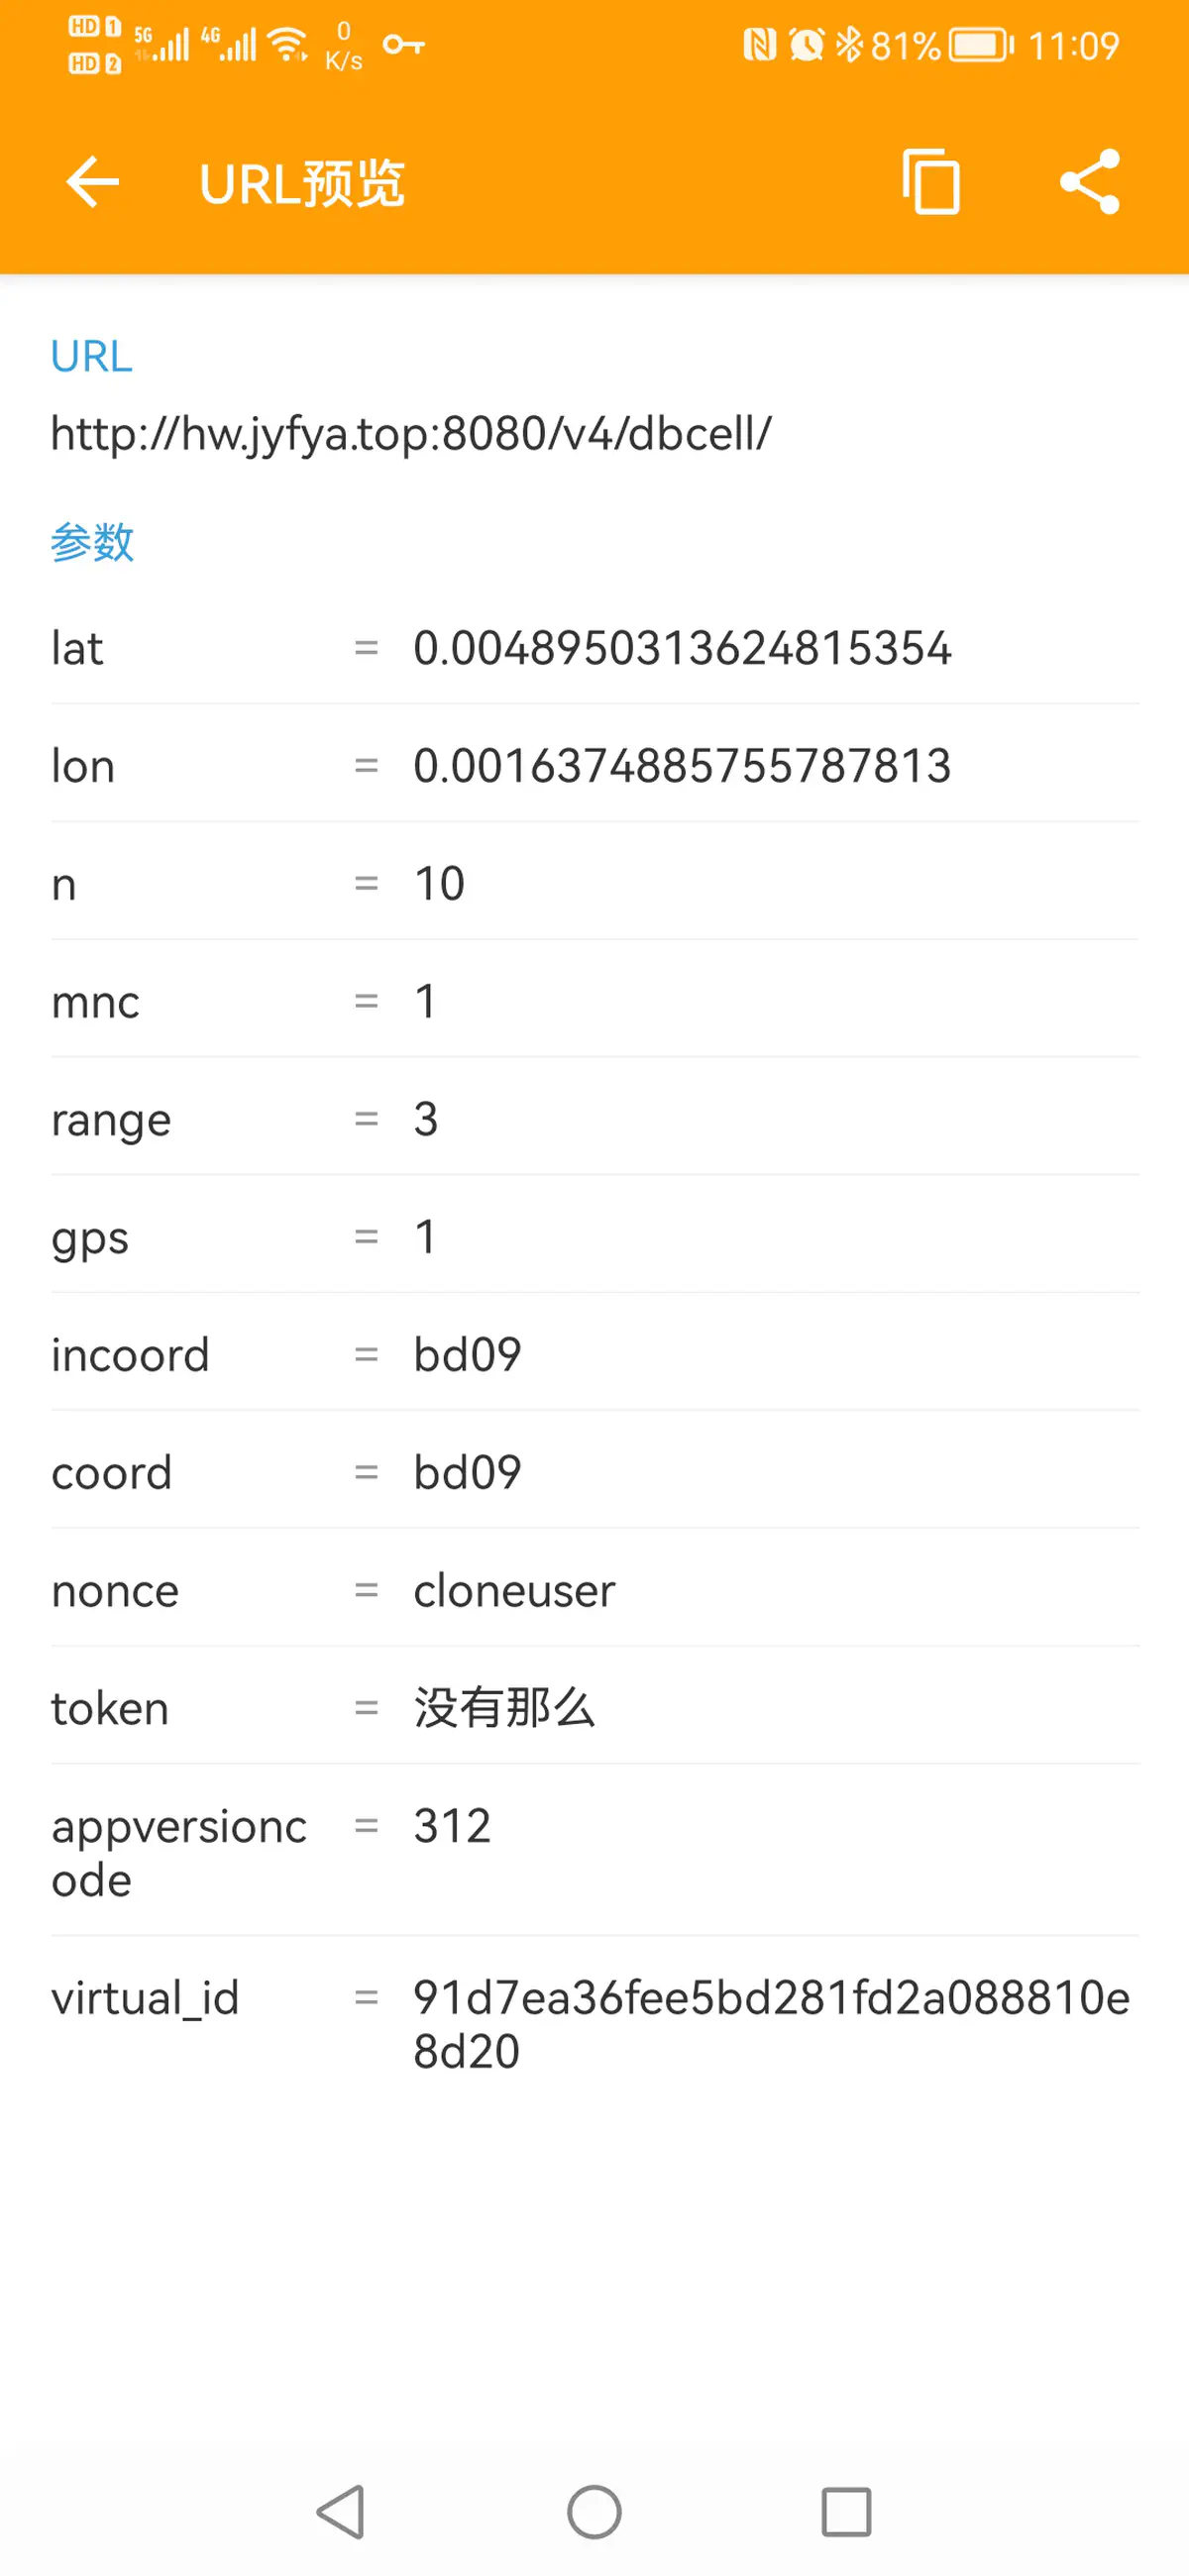Tap the blue URL section header
The image size is (1189, 2576).
point(91,356)
